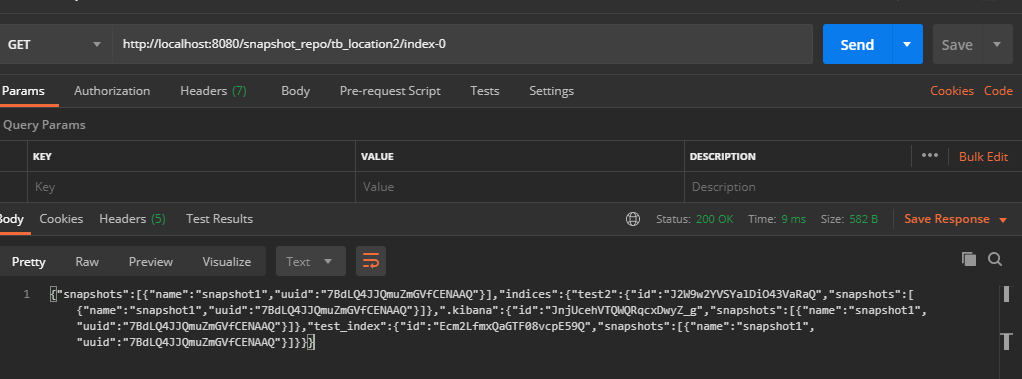The height and width of the screenshot is (379, 1022).
Task: Click the three-dots column options icon
Action: (x=929, y=156)
